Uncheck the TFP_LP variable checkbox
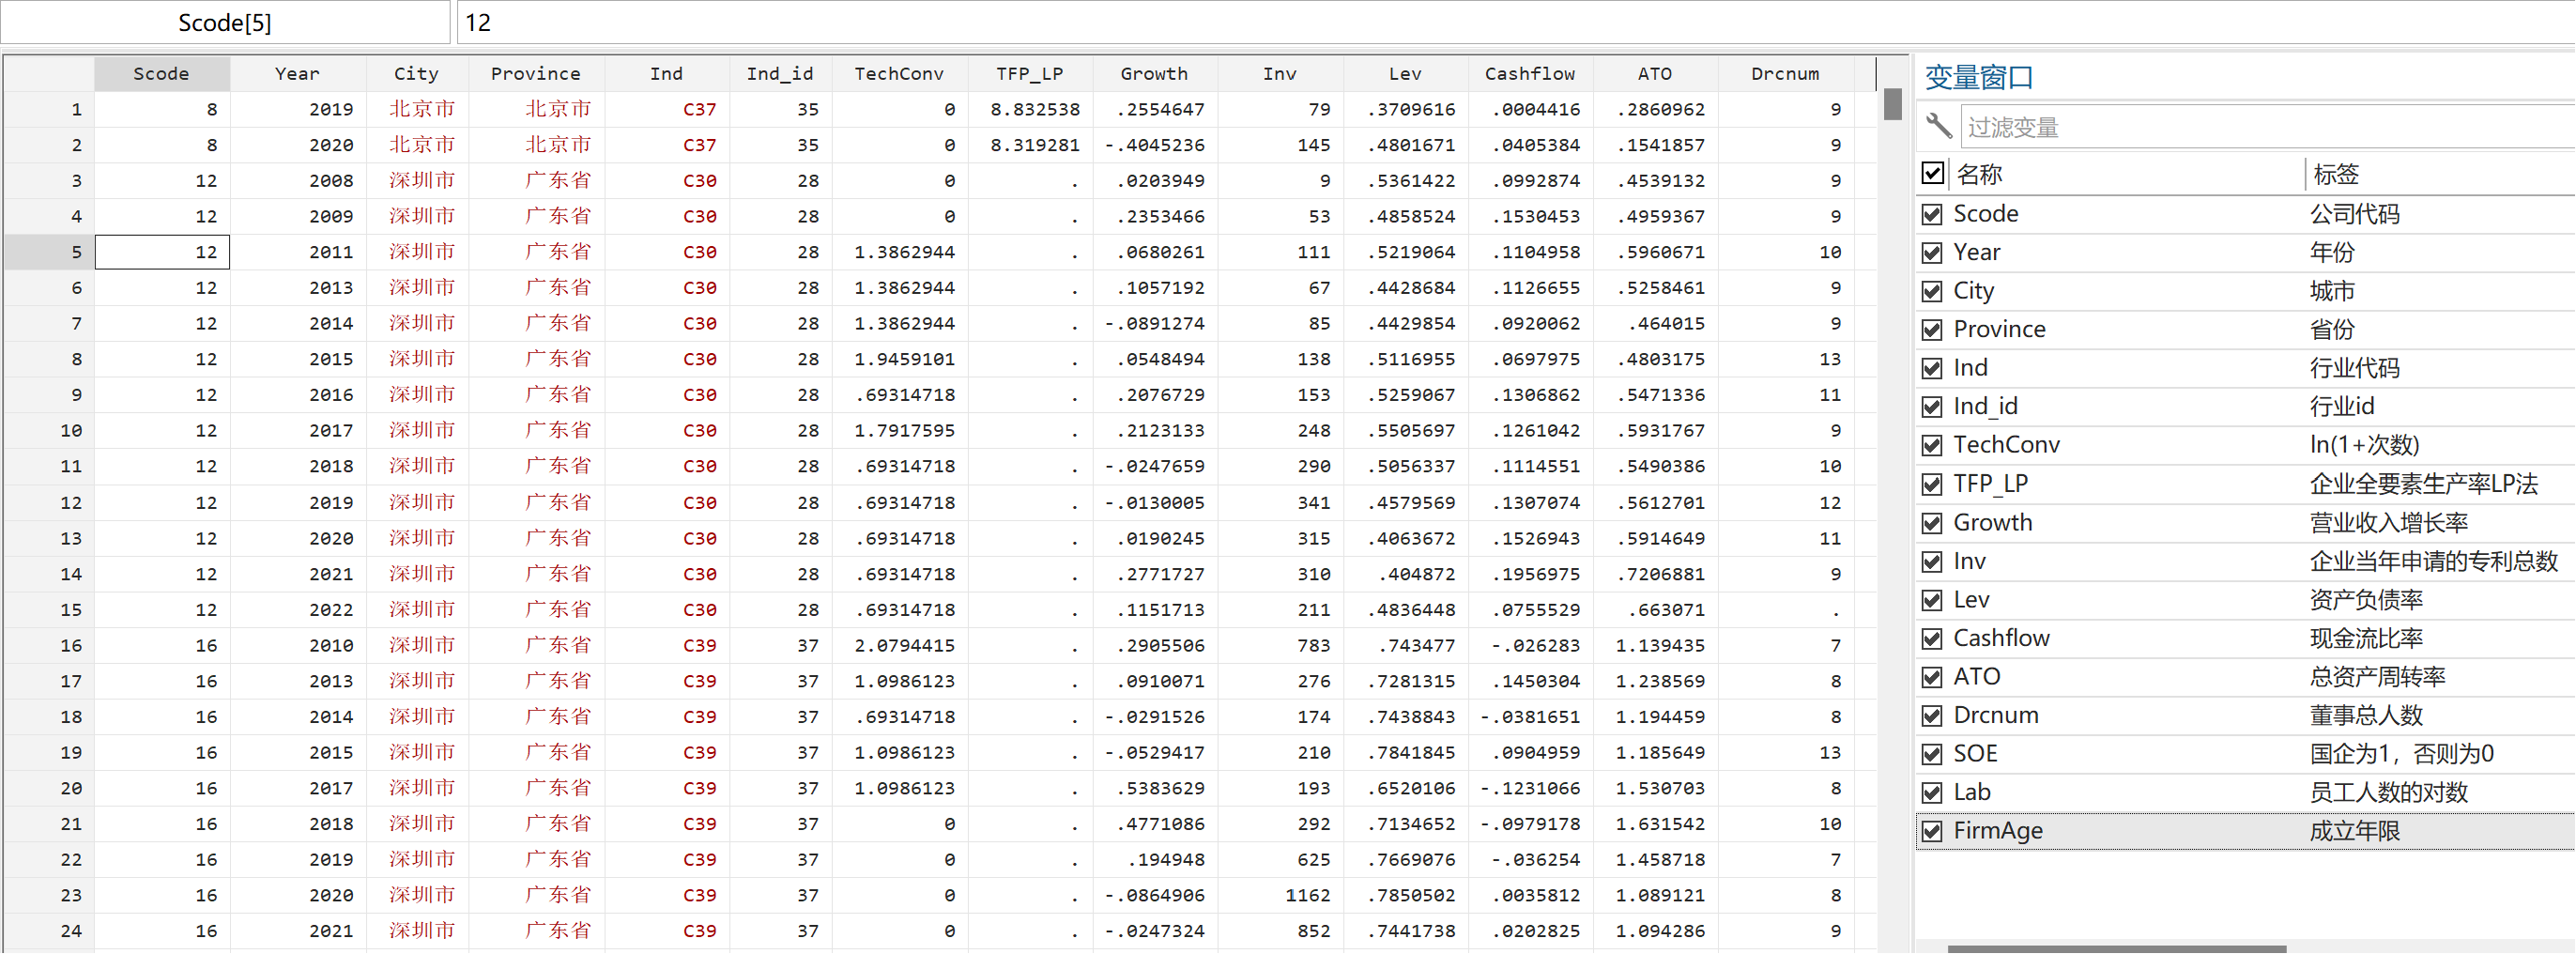The width and height of the screenshot is (2576, 954). 1932,484
